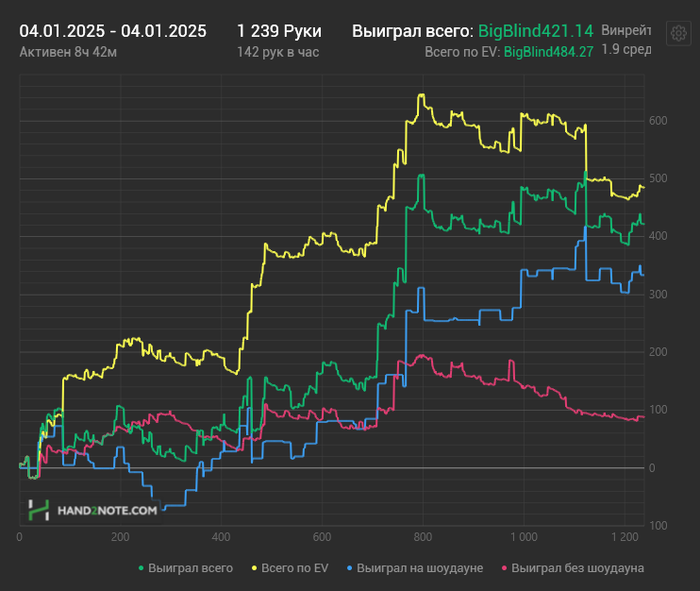Click the 'Винрейт' label
The image size is (700, 591).
tap(626, 30)
